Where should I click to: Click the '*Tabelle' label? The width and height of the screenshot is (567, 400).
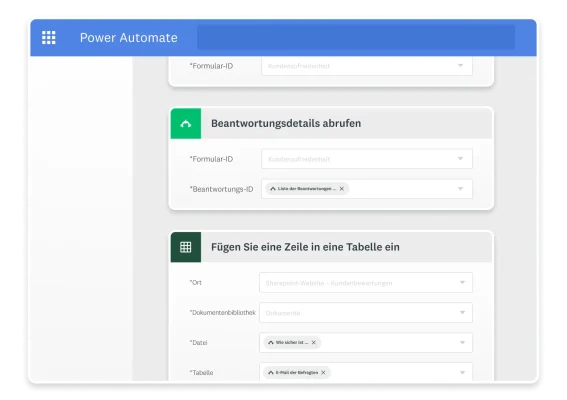coord(201,373)
